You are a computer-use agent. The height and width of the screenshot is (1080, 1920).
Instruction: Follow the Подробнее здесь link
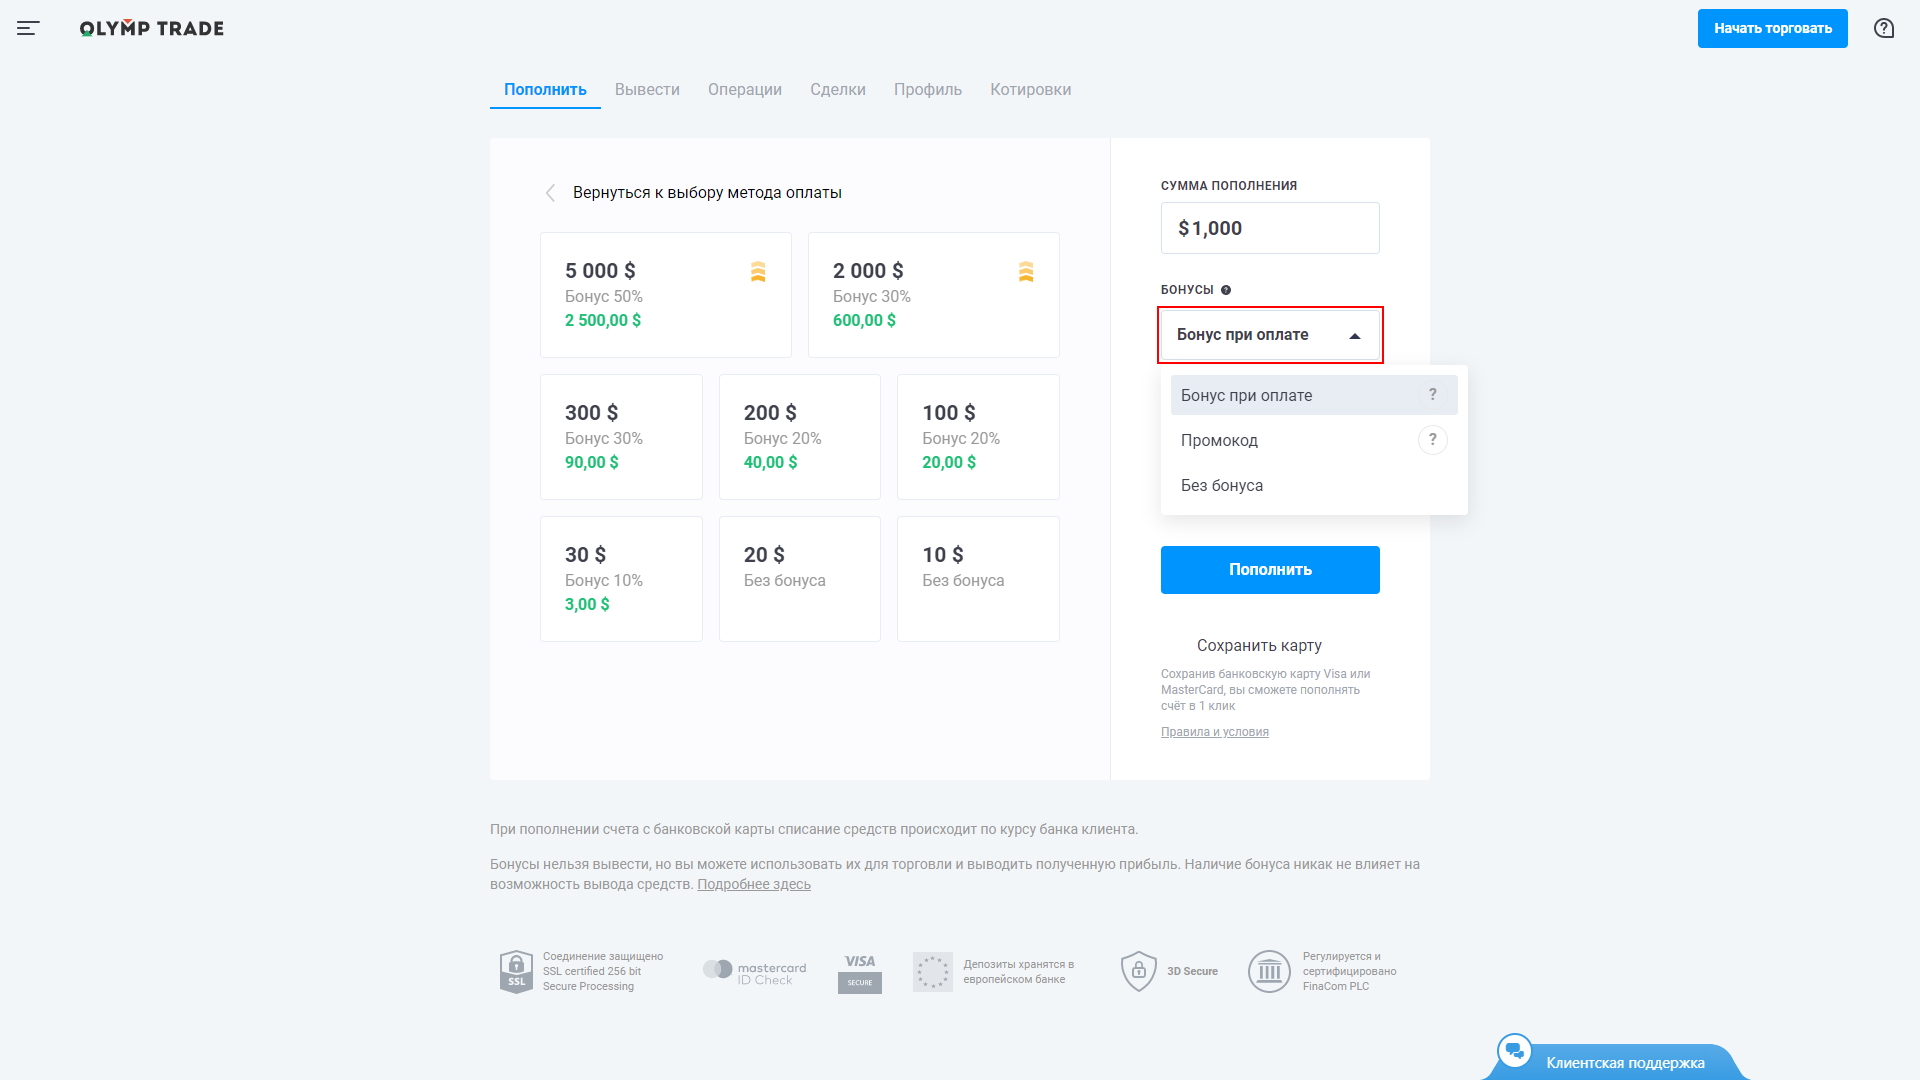click(x=754, y=885)
